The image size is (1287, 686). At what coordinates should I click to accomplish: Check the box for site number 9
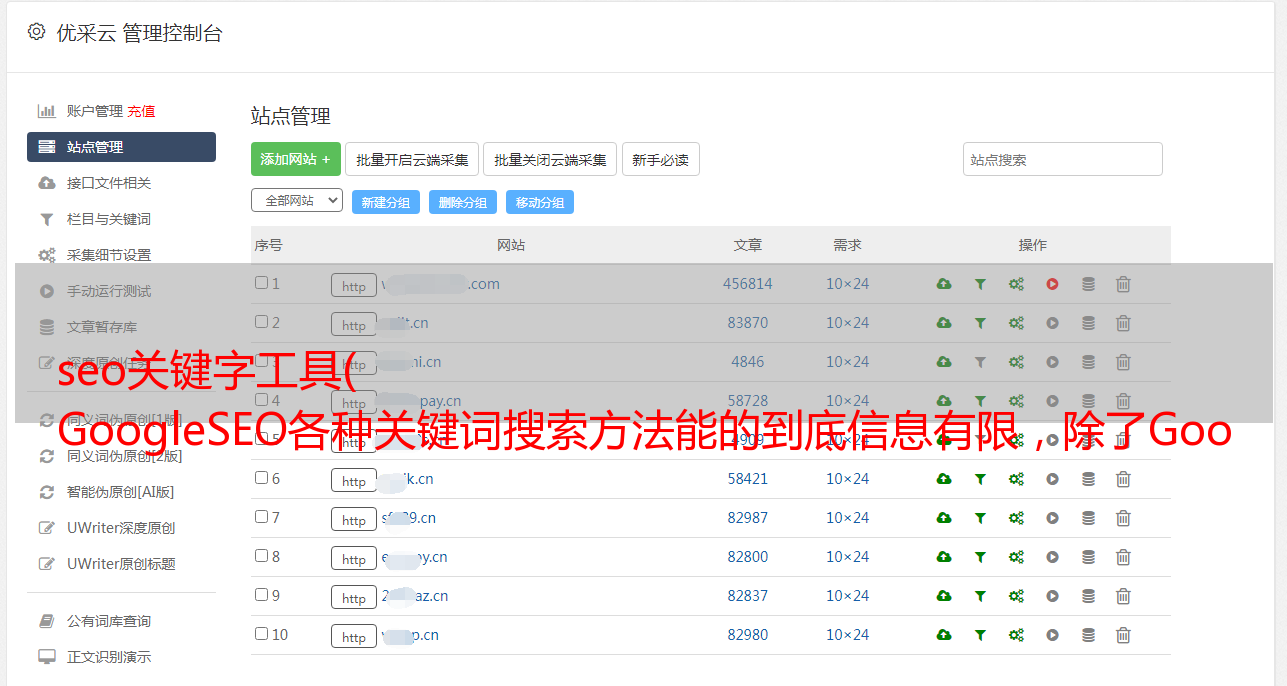click(x=261, y=595)
